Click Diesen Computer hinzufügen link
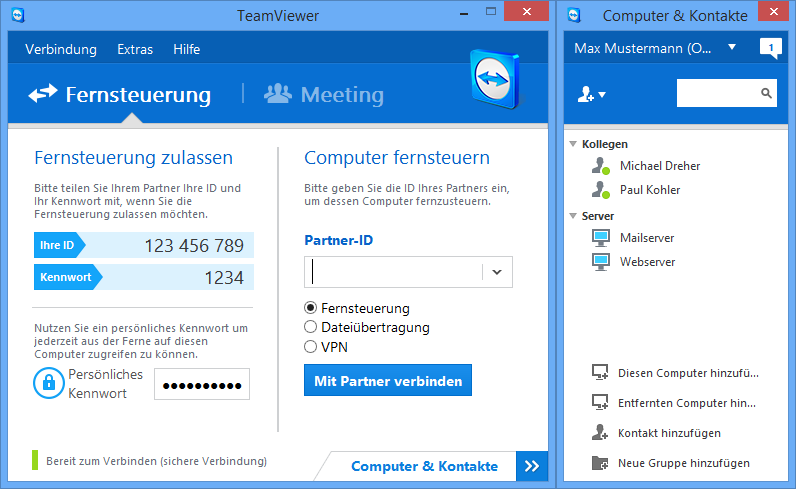 point(688,373)
